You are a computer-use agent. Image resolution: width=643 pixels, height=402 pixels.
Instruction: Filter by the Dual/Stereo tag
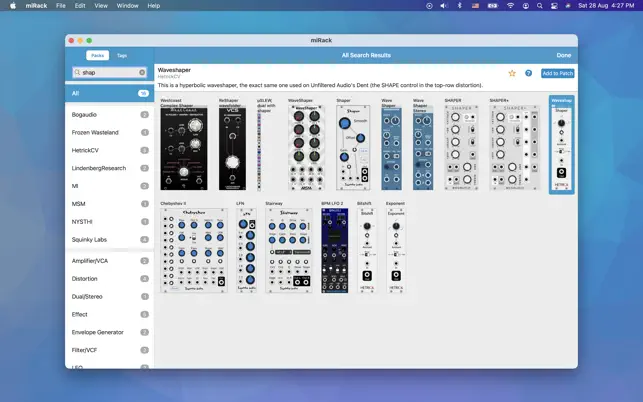coord(109,297)
